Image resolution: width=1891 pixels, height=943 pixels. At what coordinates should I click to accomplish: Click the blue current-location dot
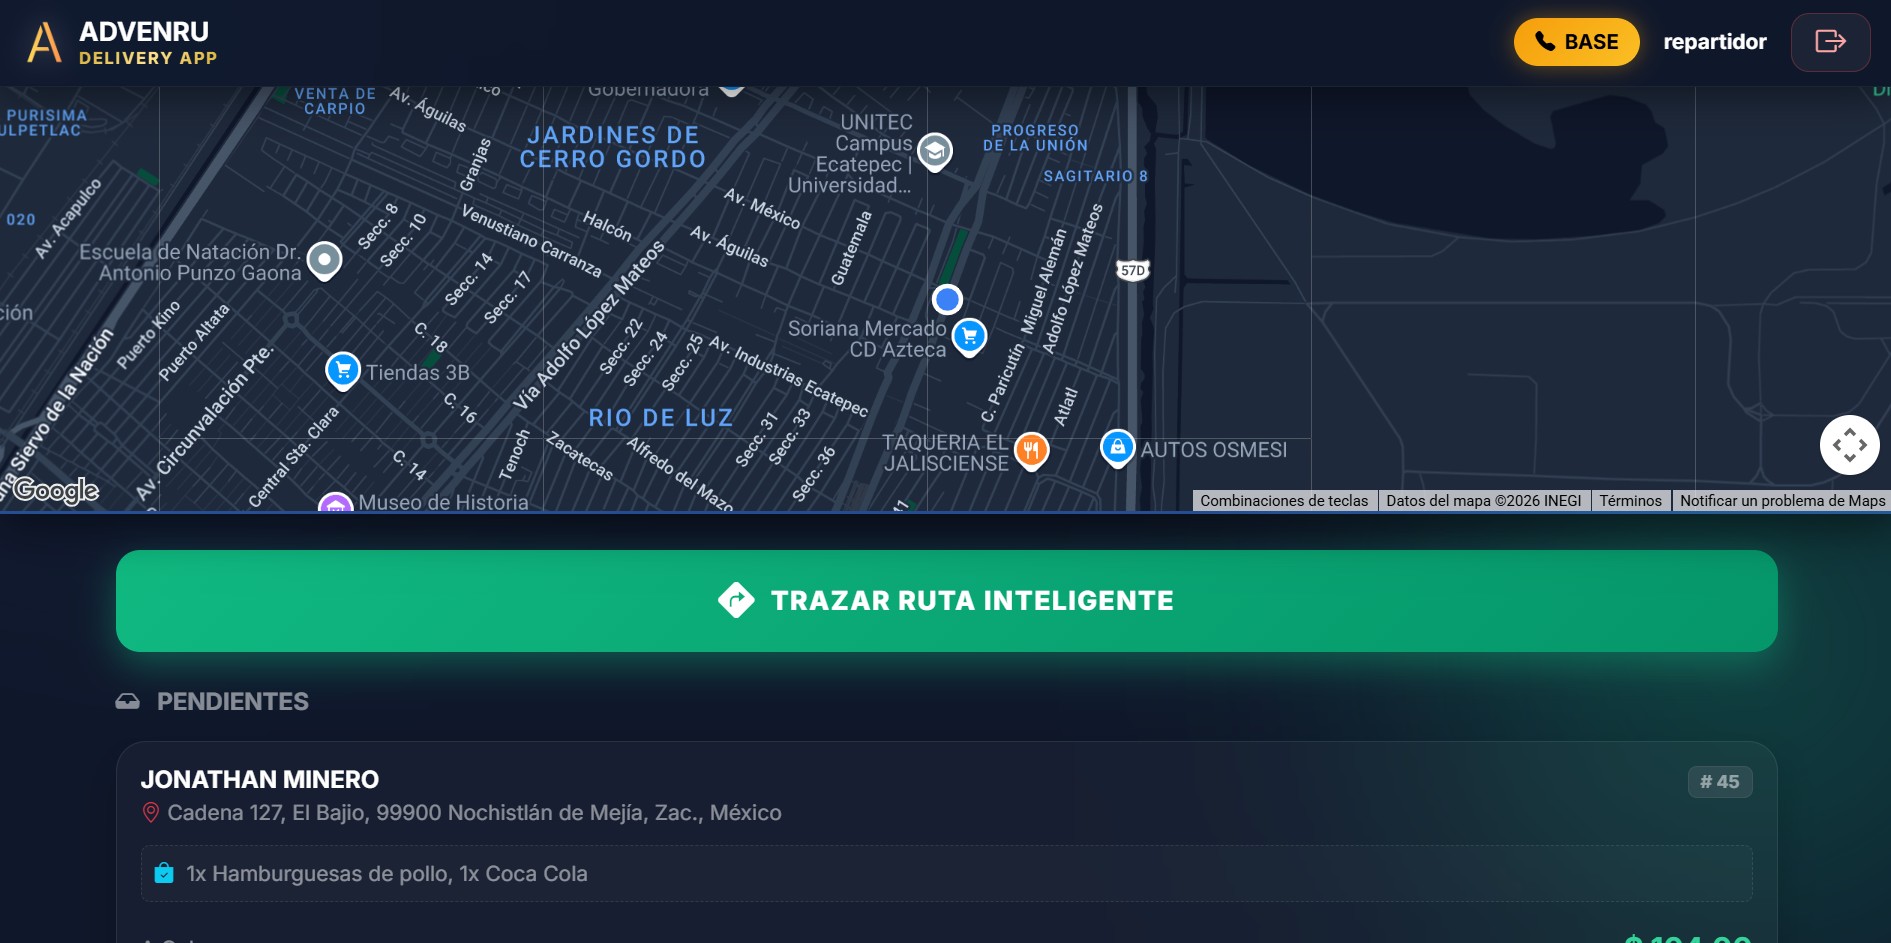[947, 299]
